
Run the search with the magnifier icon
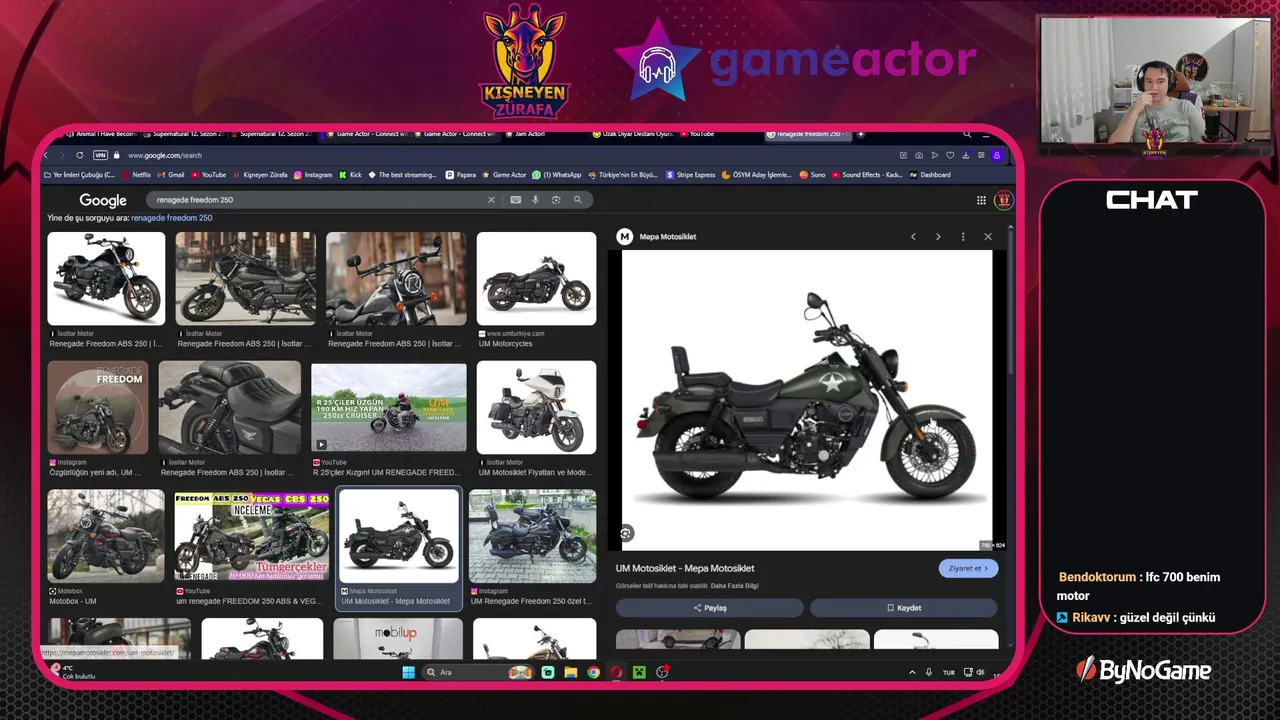click(577, 200)
